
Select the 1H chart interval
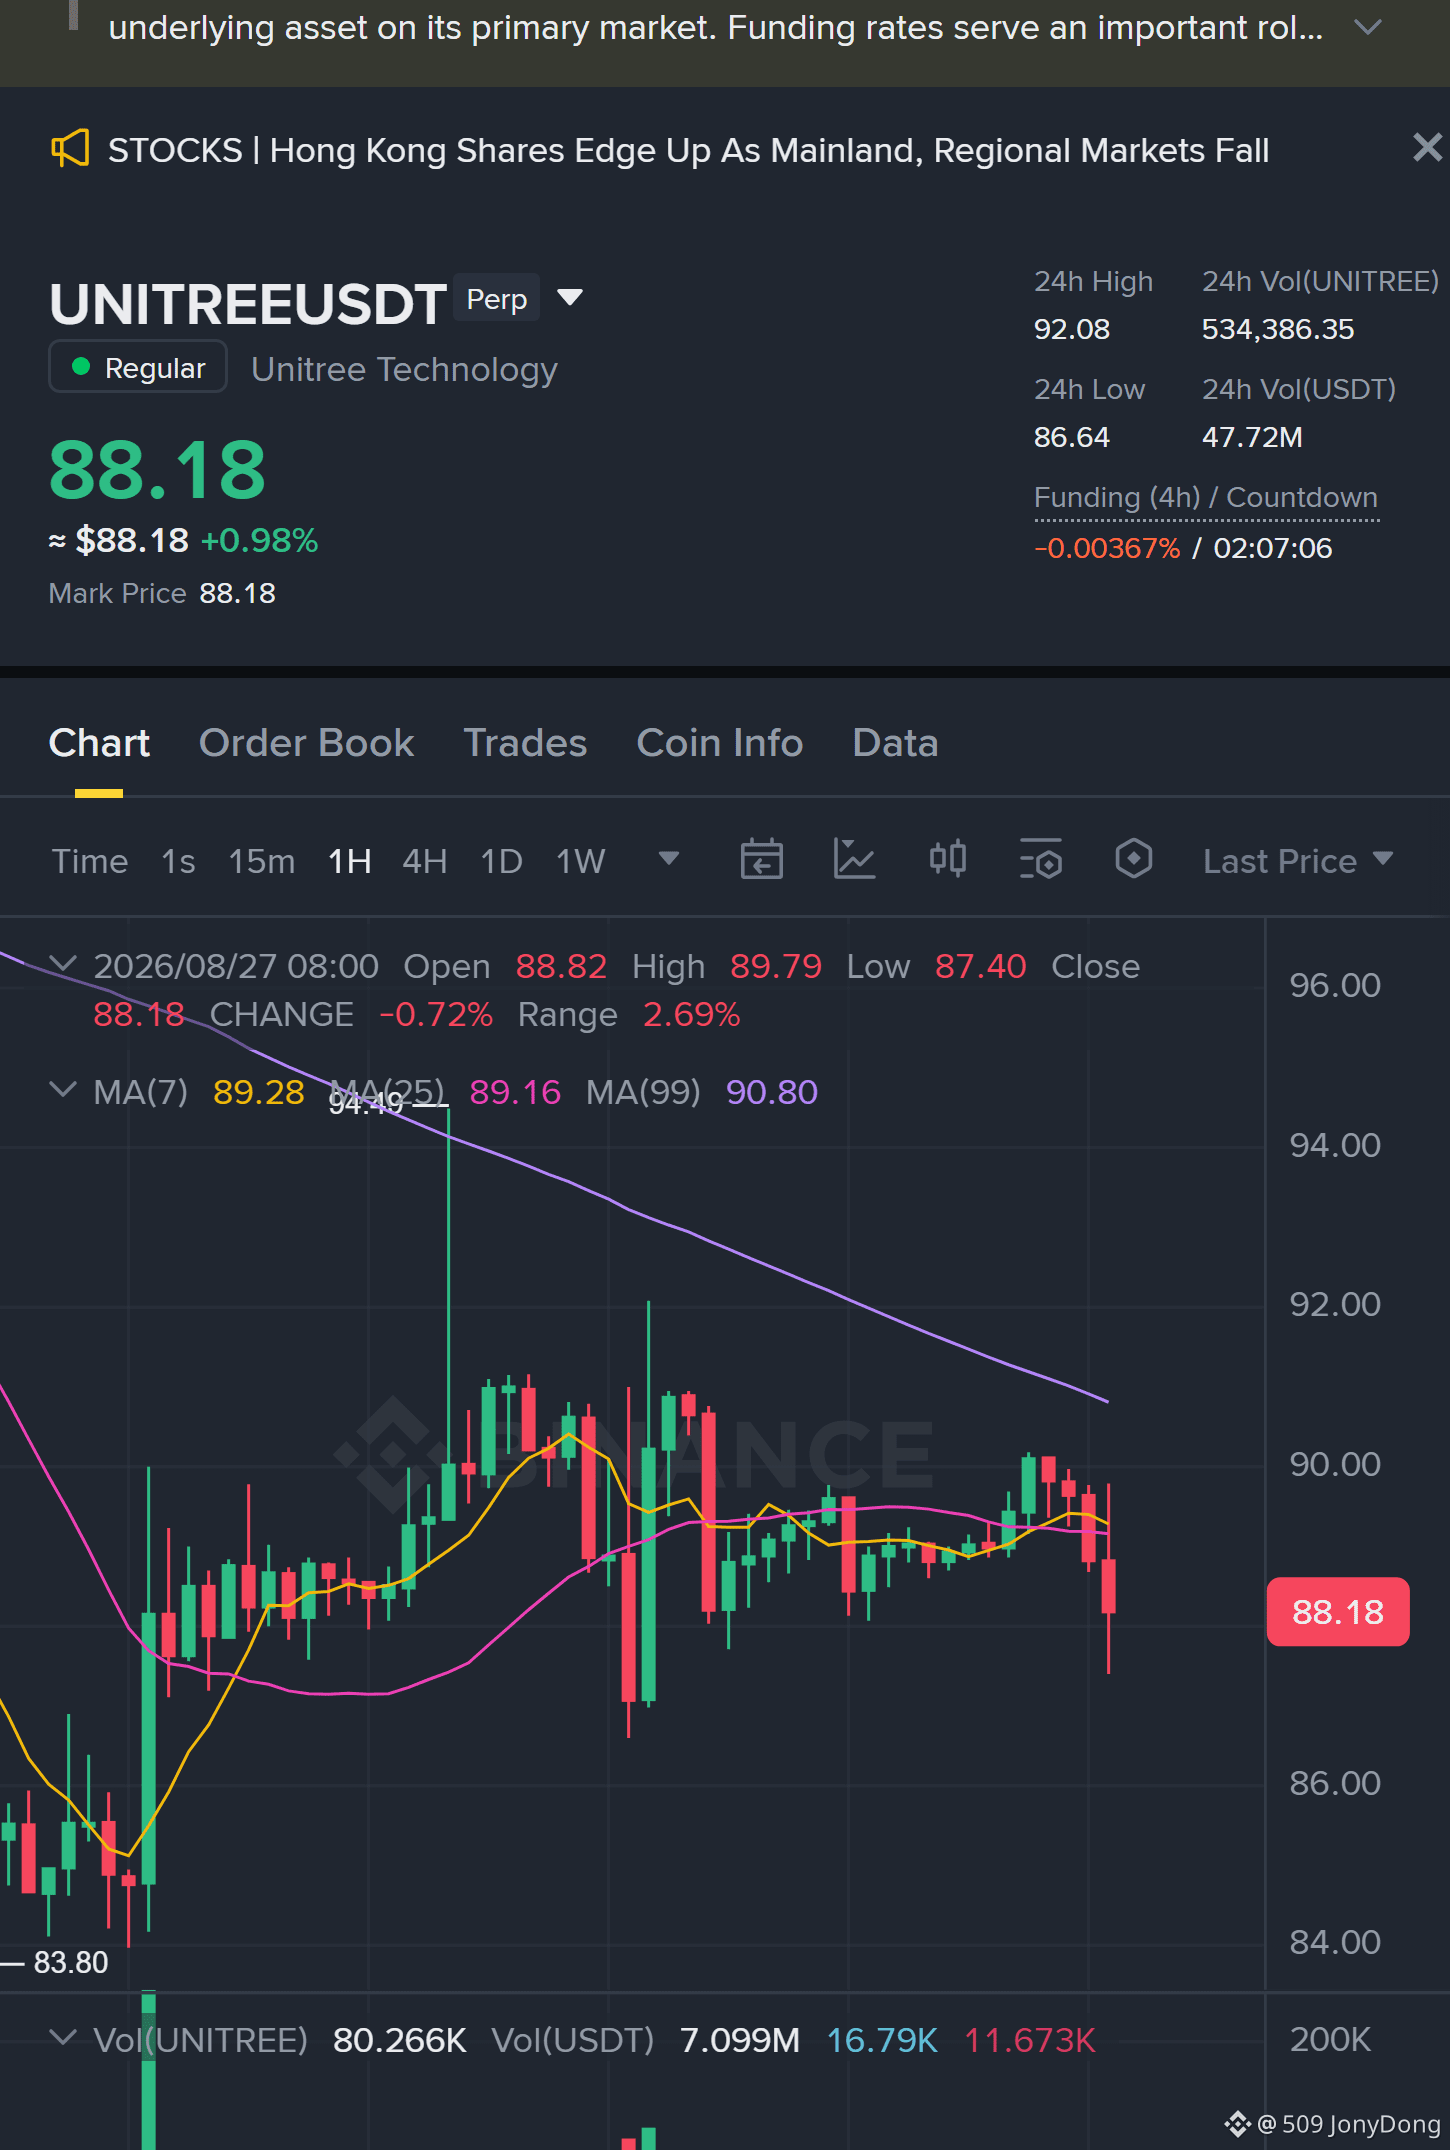pyautogui.click(x=350, y=861)
